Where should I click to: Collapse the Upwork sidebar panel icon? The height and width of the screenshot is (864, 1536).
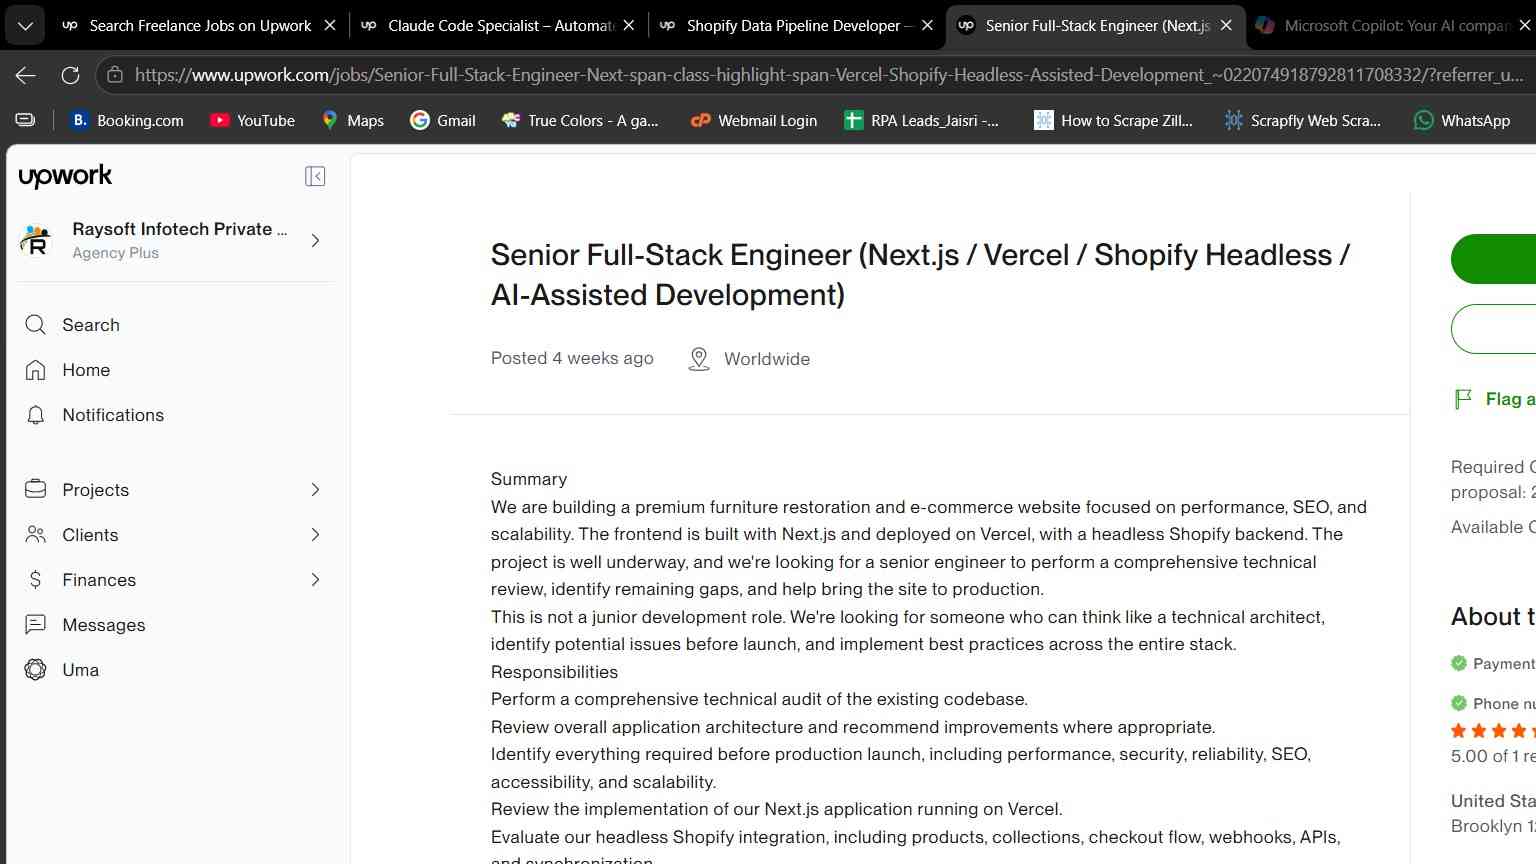(315, 177)
